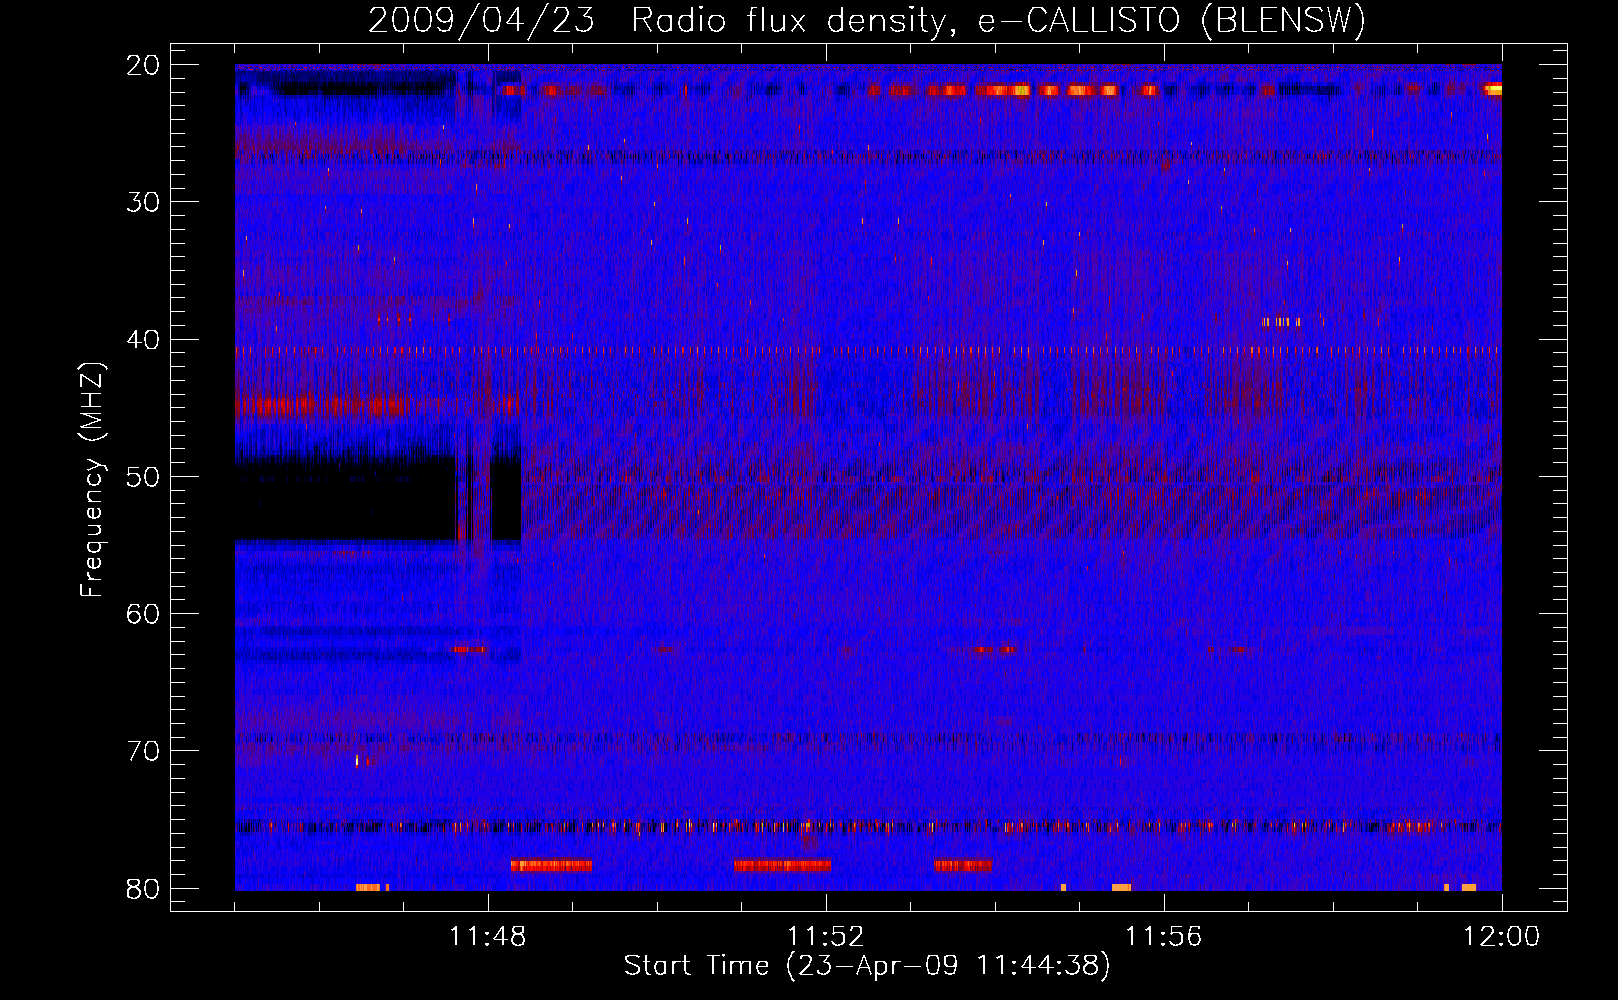Click the 11:48 time tick label
1618x1000 pixels.
(488, 937)
